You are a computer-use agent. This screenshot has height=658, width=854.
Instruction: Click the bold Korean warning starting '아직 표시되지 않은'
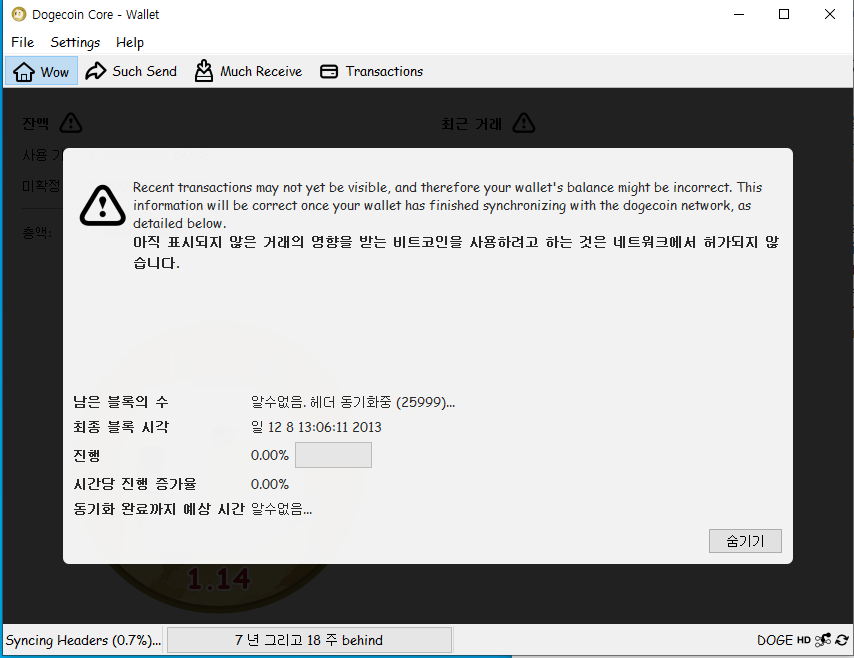pyautogui.click(x=456, y=252)
